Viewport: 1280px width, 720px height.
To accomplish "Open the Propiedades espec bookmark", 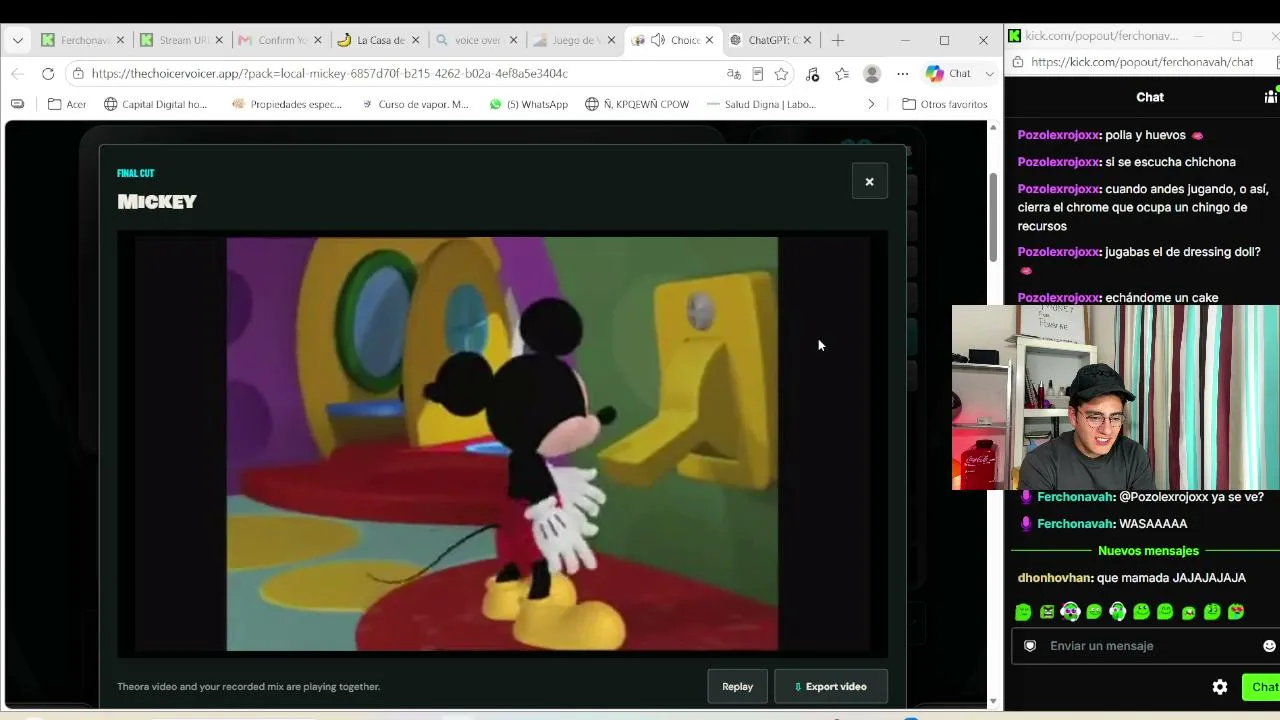I will click(x=286, y=104).
